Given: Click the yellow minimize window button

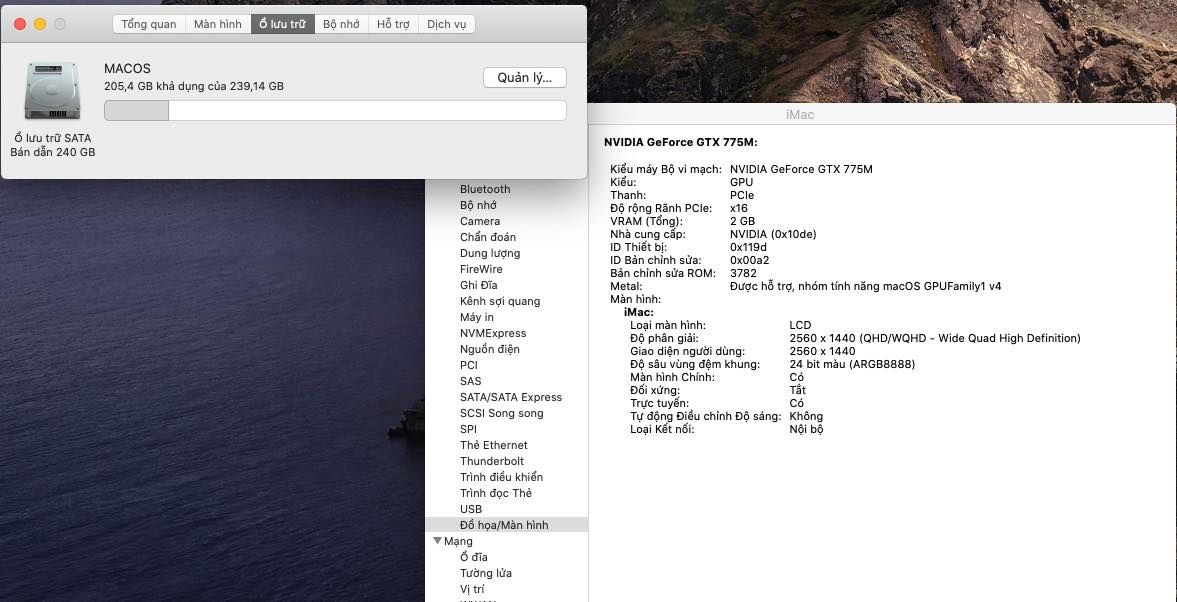Looking at the screenshot, I should (x=40, y=24).
